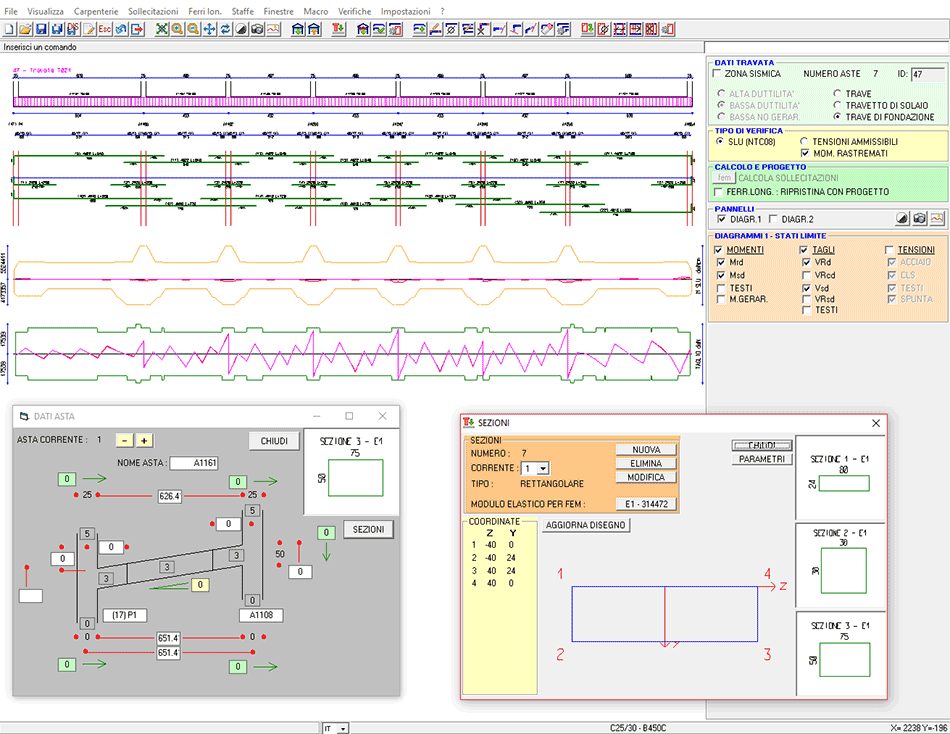Click the MODIFICA section button
The height and width of the screenshot is (734, 950).
[646, 477]
